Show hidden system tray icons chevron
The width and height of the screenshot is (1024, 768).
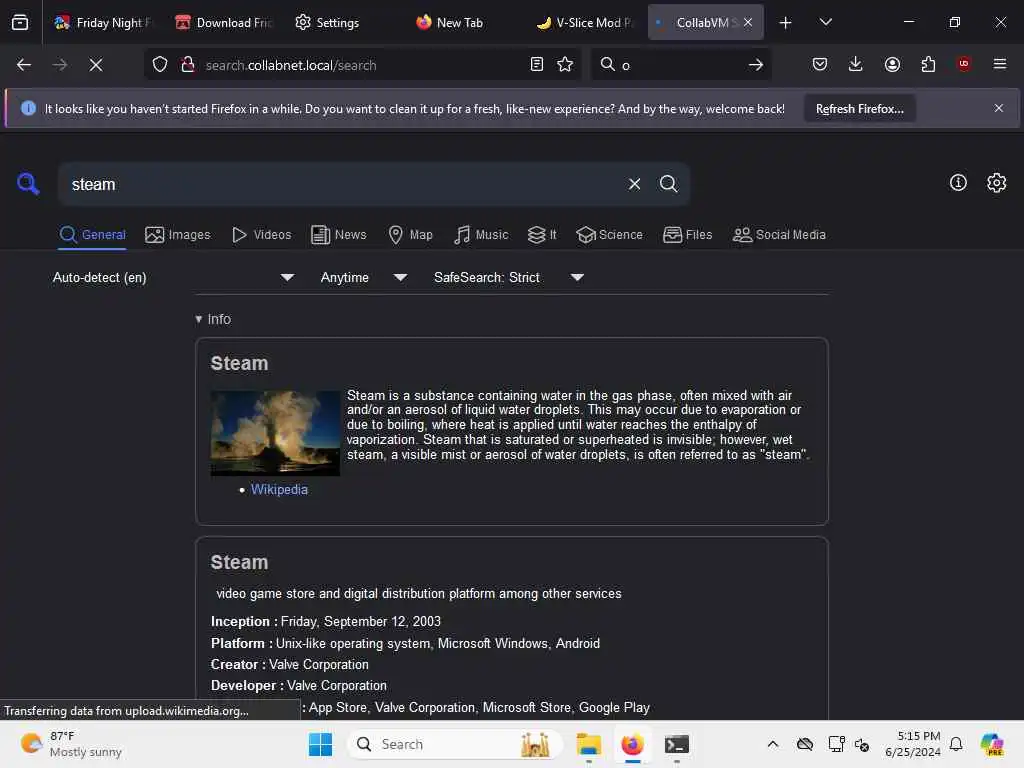773,744
